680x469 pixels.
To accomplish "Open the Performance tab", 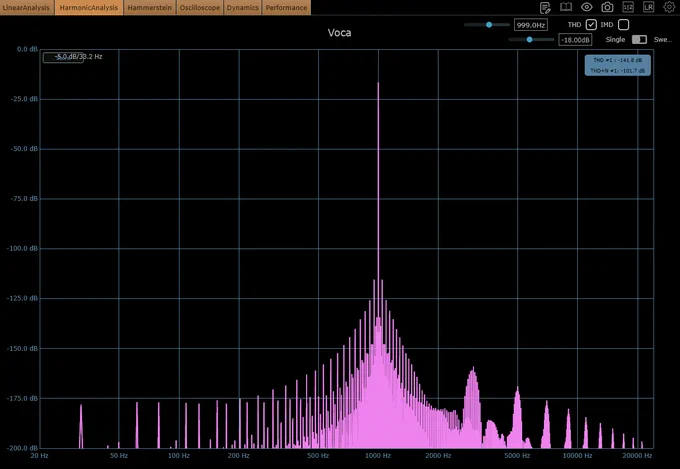I will pos(286,7).
